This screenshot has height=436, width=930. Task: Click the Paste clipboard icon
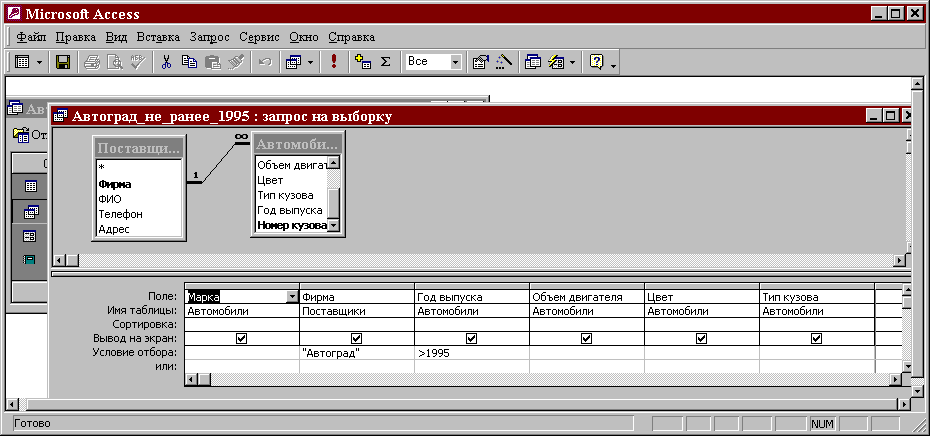[x=212, y=62]
